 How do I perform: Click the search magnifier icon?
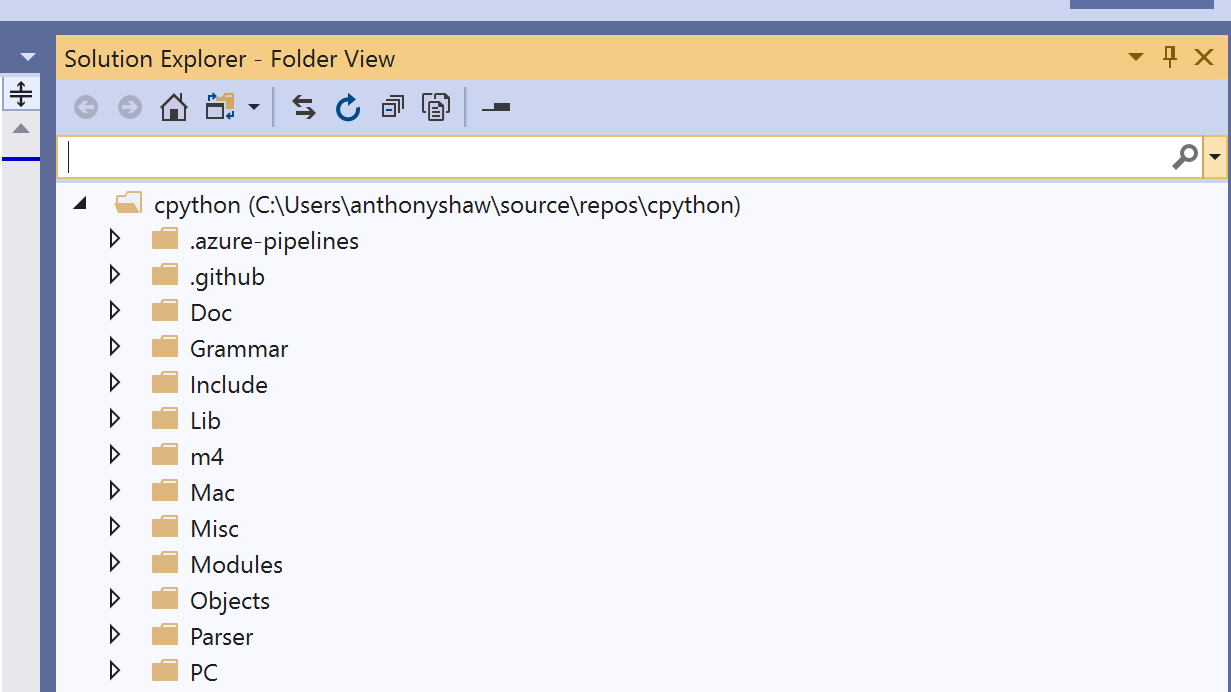1184,157
